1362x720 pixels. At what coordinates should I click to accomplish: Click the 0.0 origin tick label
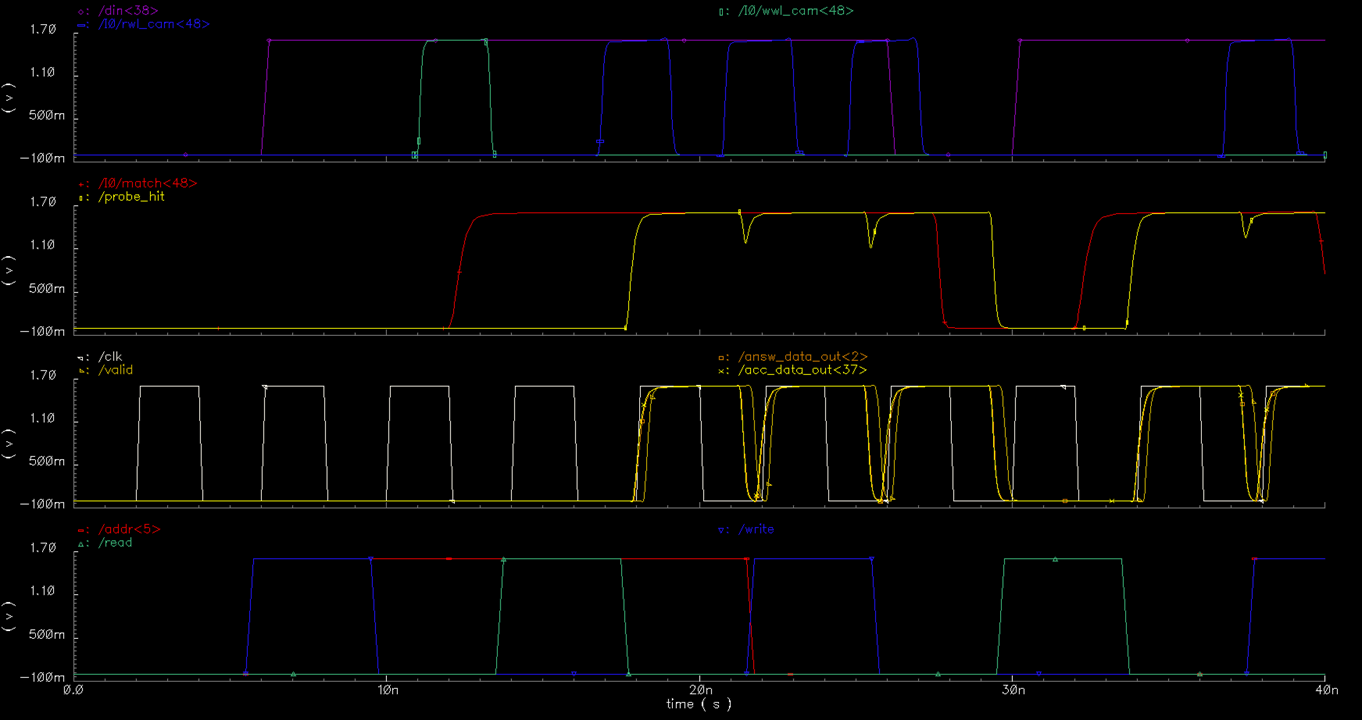point(73,691)
